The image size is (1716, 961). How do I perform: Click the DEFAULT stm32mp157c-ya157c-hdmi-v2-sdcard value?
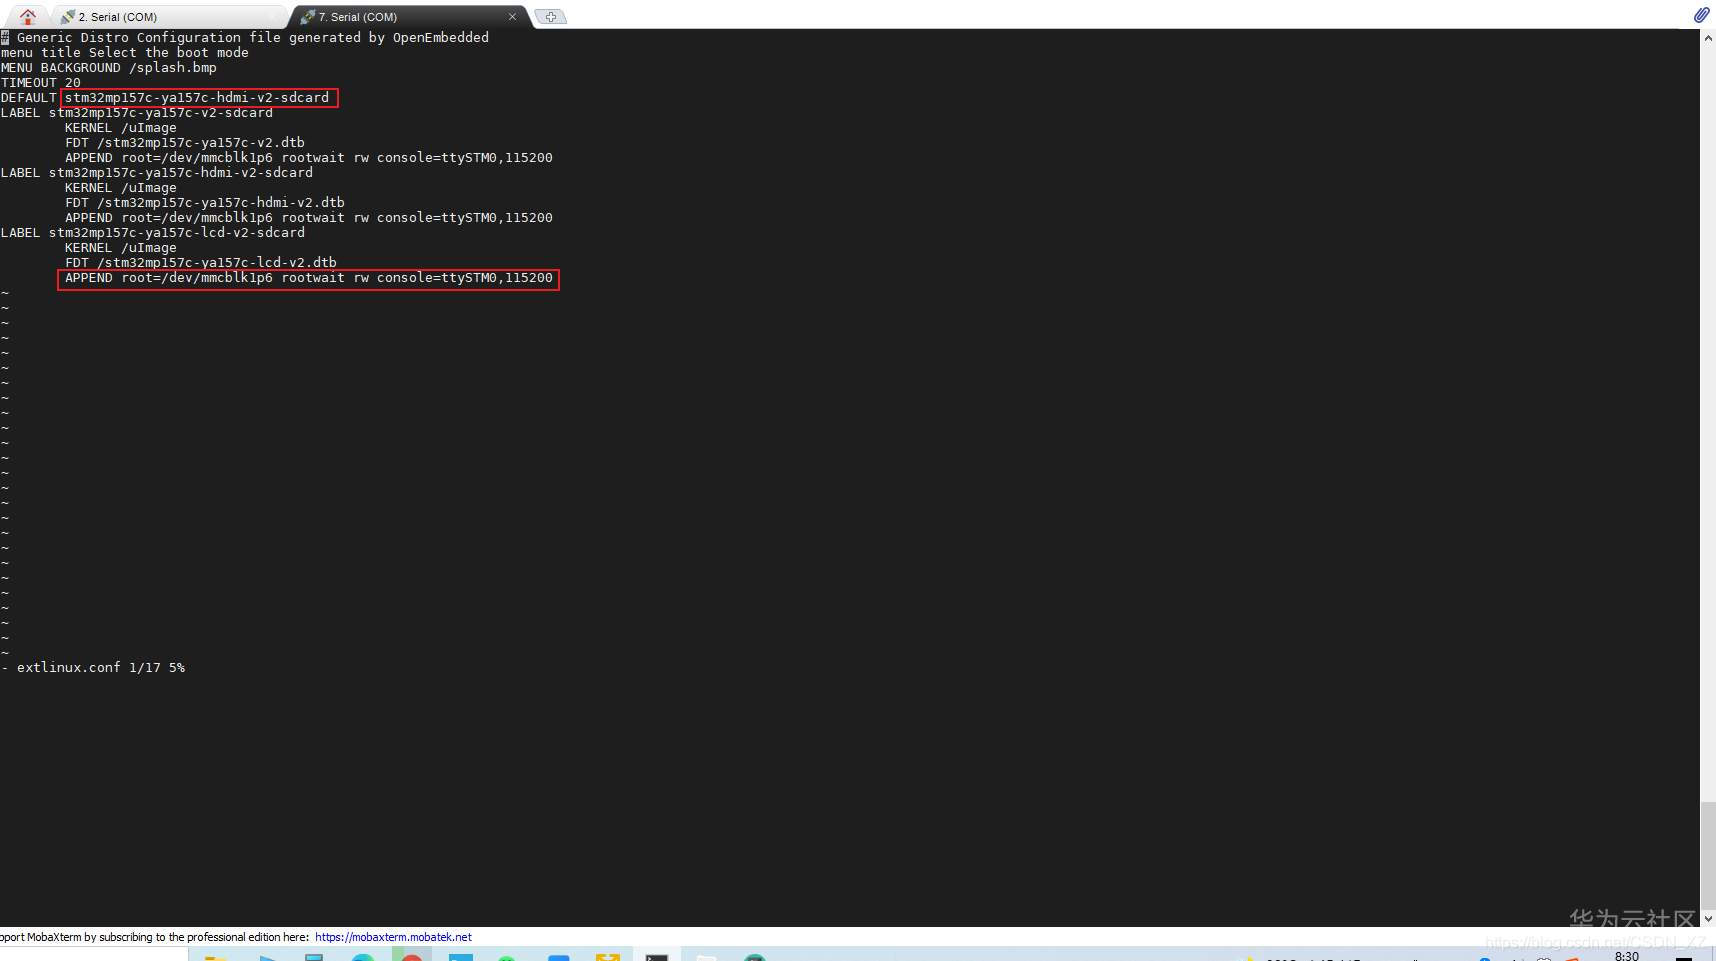198,97
